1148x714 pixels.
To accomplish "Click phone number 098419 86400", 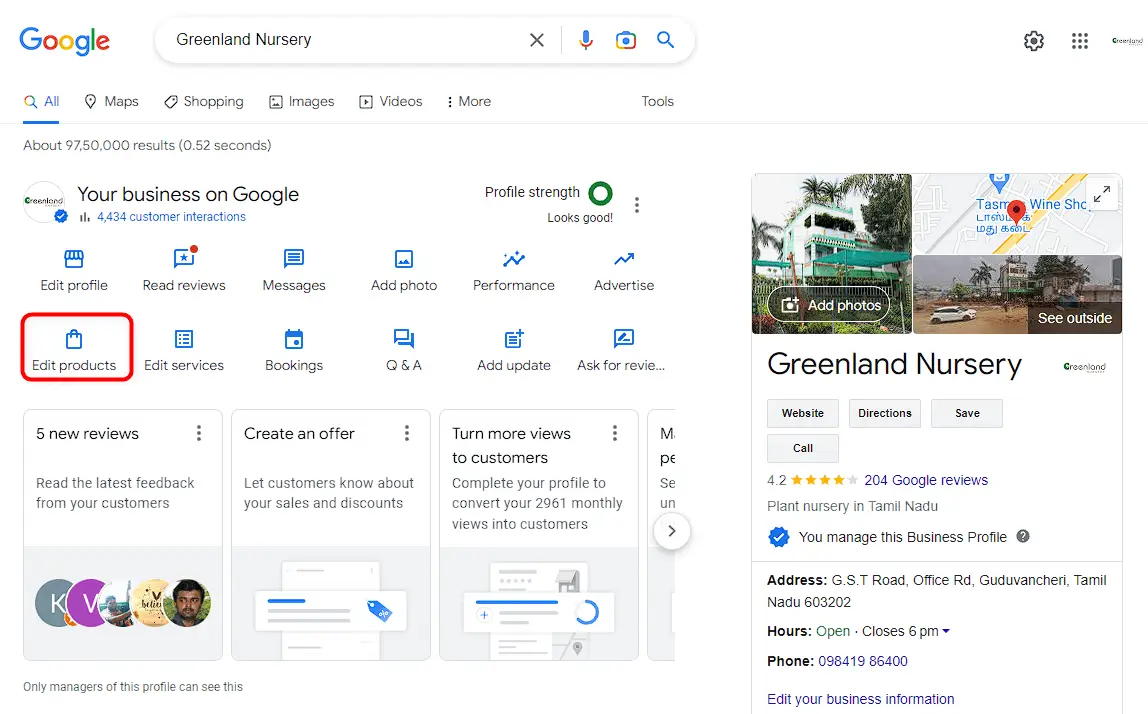I will point(862,661).
